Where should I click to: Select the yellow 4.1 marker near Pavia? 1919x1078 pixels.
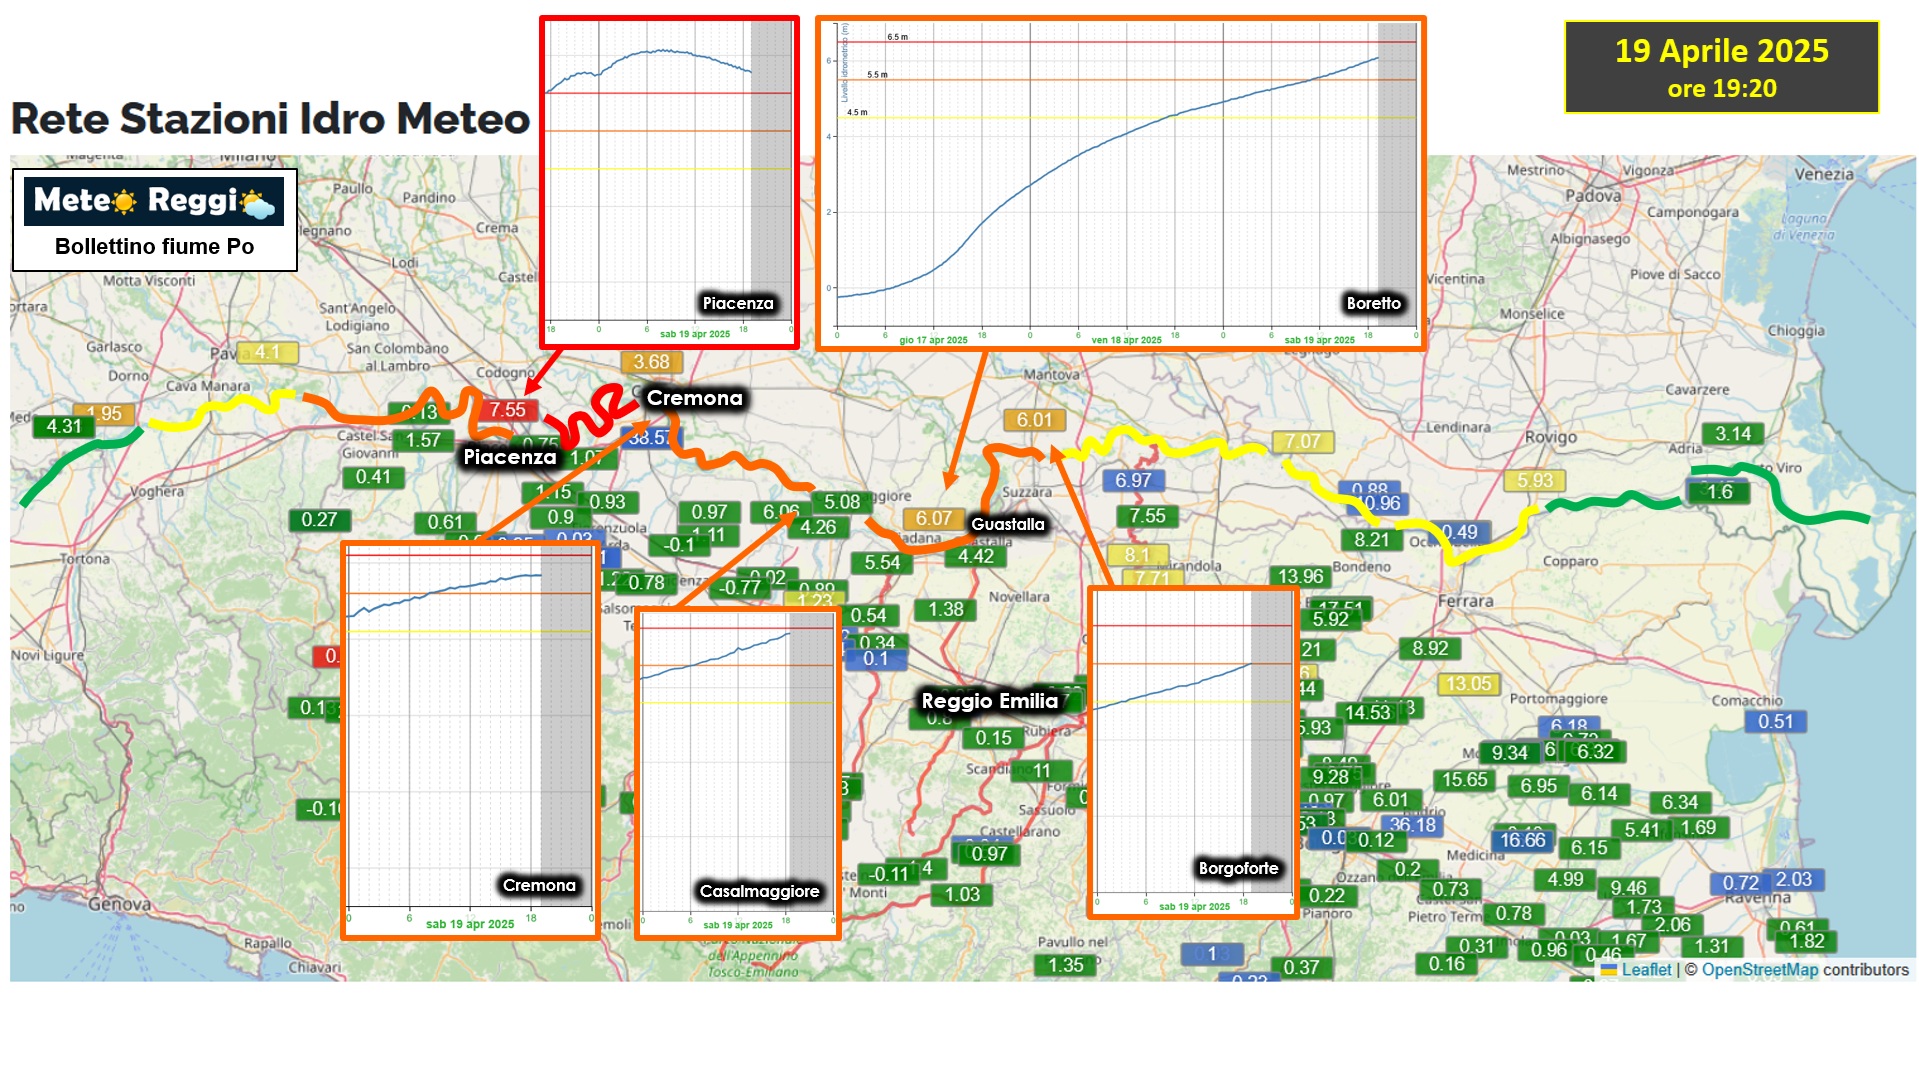pyautogui.click(x=267, y=352)
